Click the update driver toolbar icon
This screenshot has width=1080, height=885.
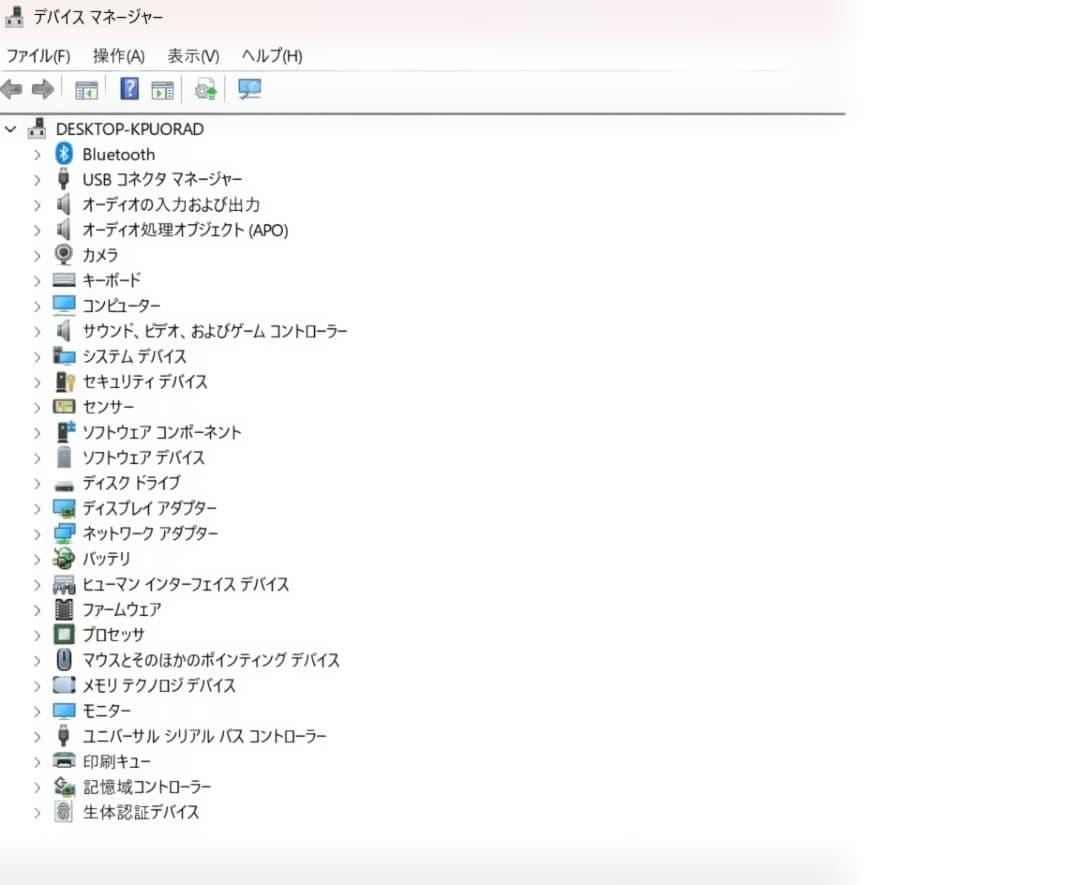click(206, 90)
